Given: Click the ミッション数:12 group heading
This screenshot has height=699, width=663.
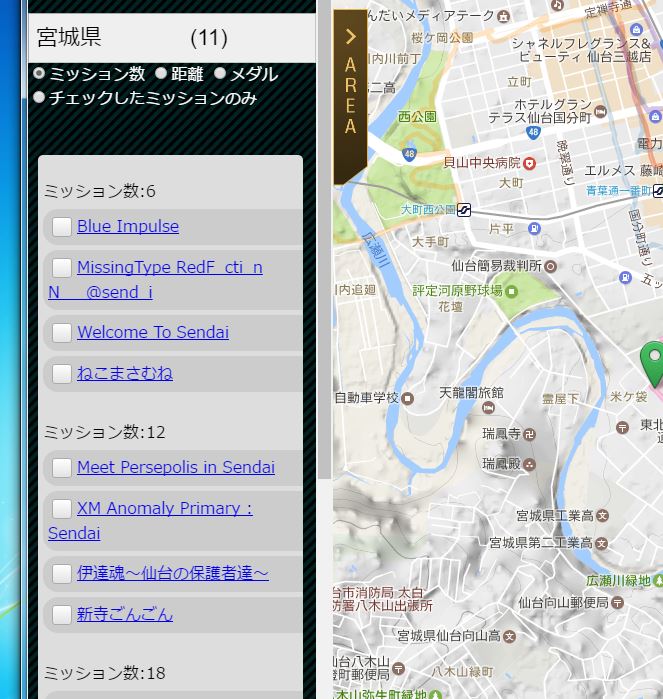Looking at the screenshot, I should pyautogui.click(x=105, y=432).
